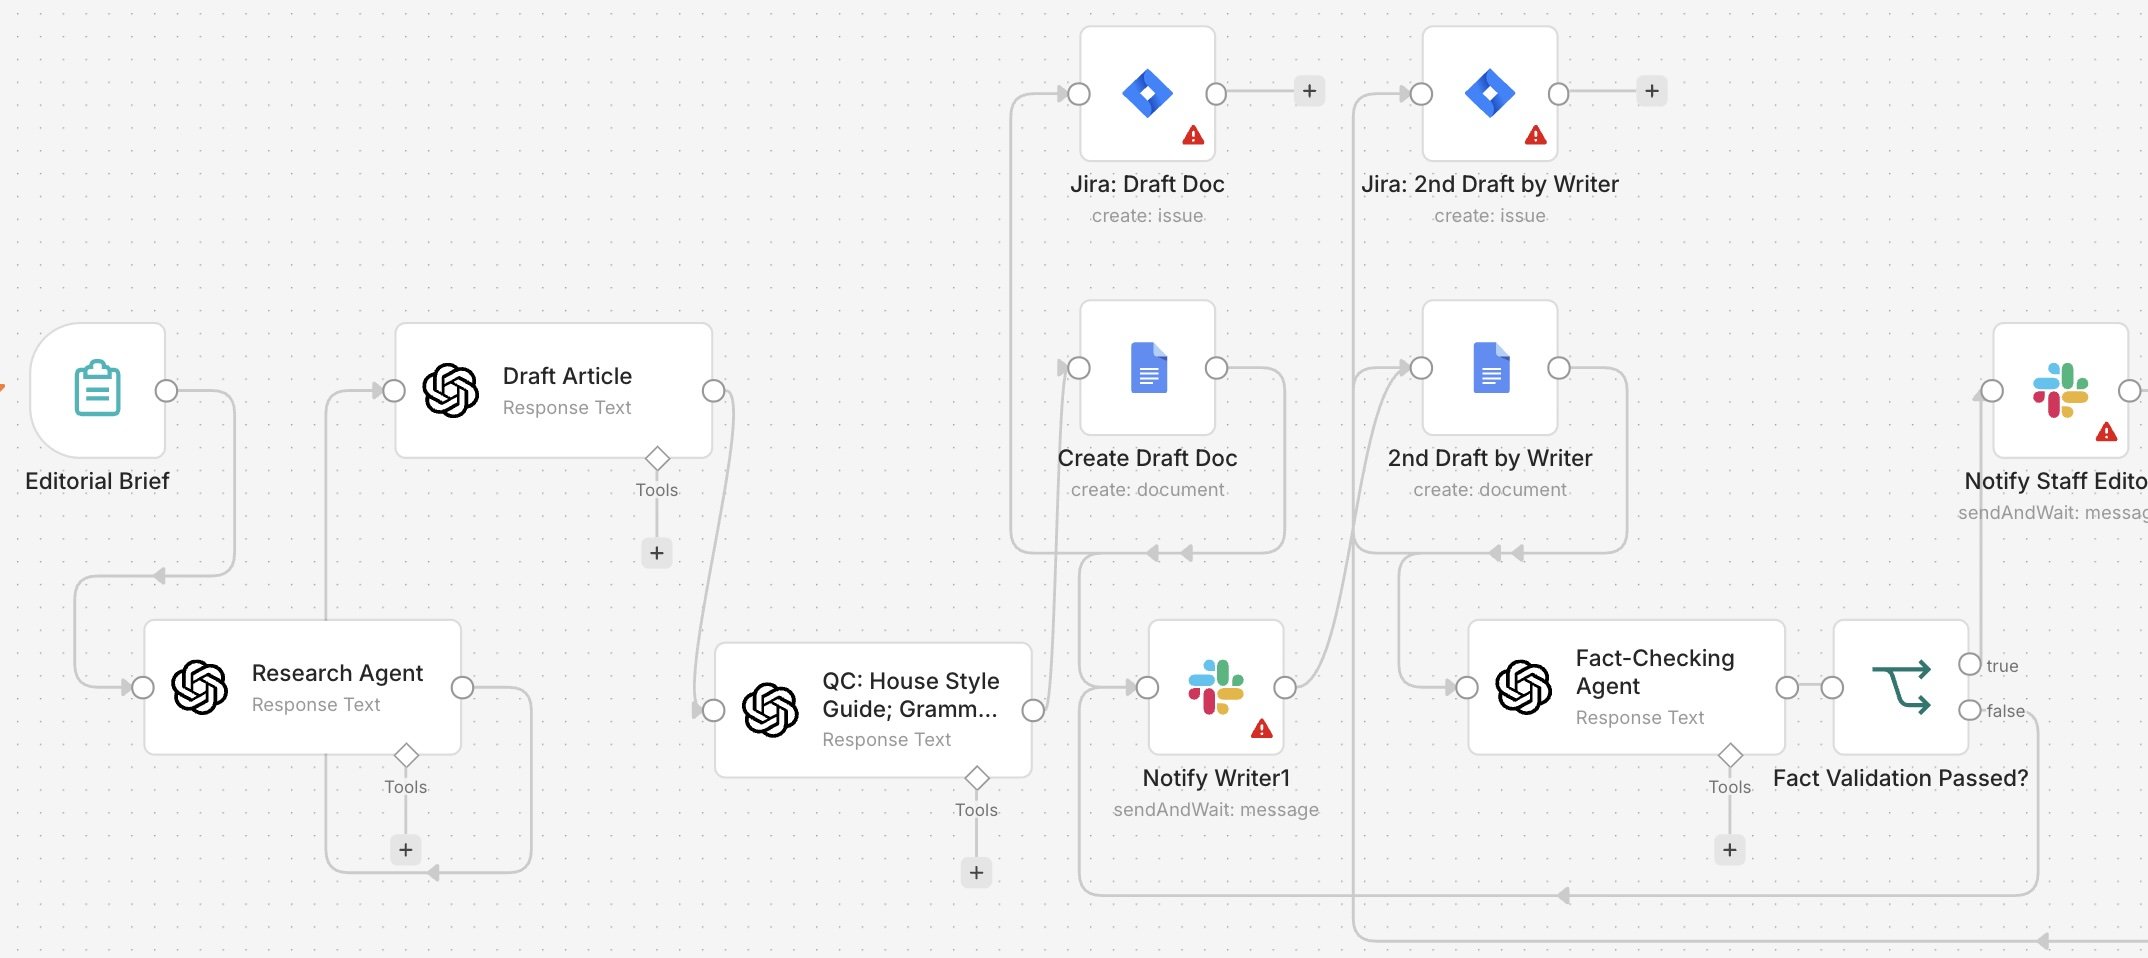
Task: Click the Tools diamond on Draft Article
Action: point(657,459)
